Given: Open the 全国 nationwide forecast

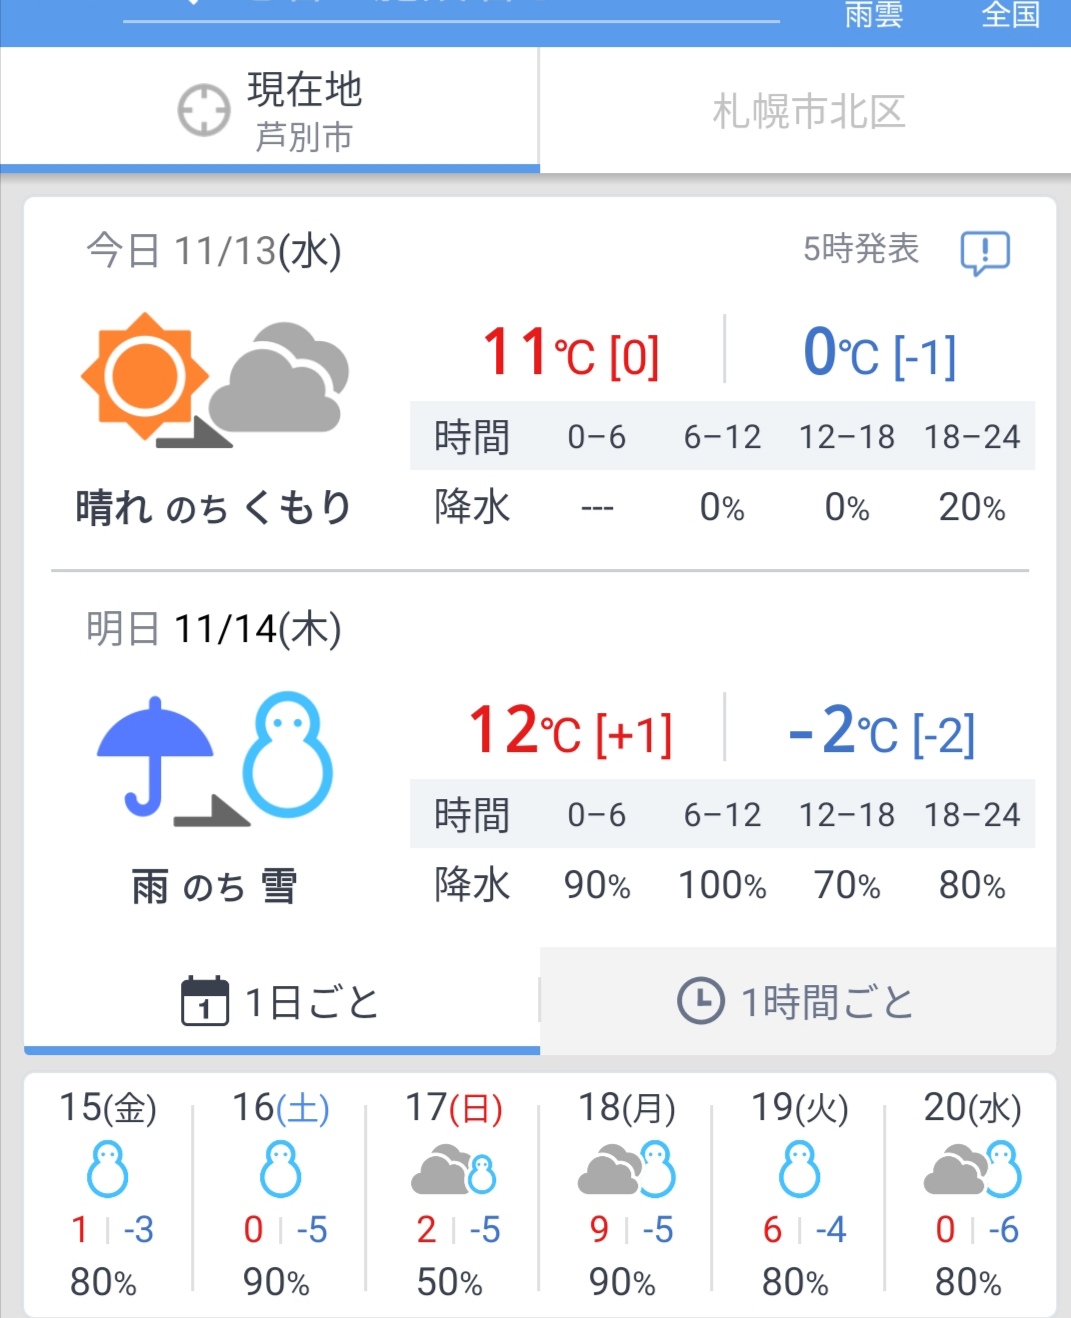Looking at the screenshot, I should coord(1010,15).
